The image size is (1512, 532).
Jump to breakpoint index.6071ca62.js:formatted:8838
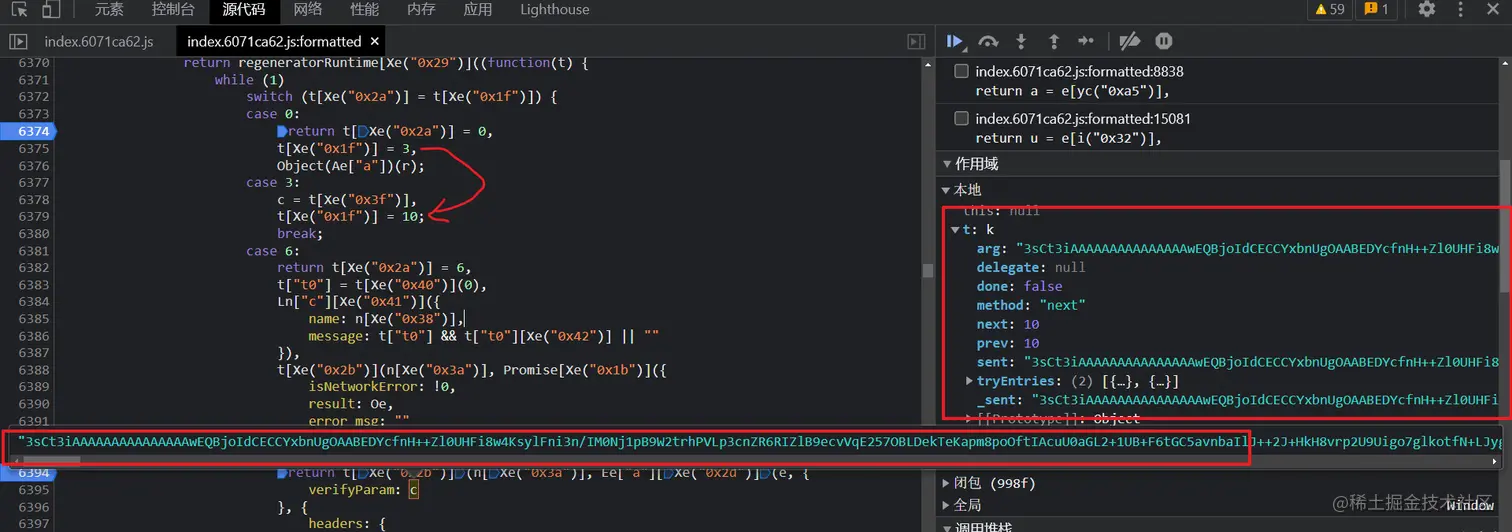point(1079,72)
